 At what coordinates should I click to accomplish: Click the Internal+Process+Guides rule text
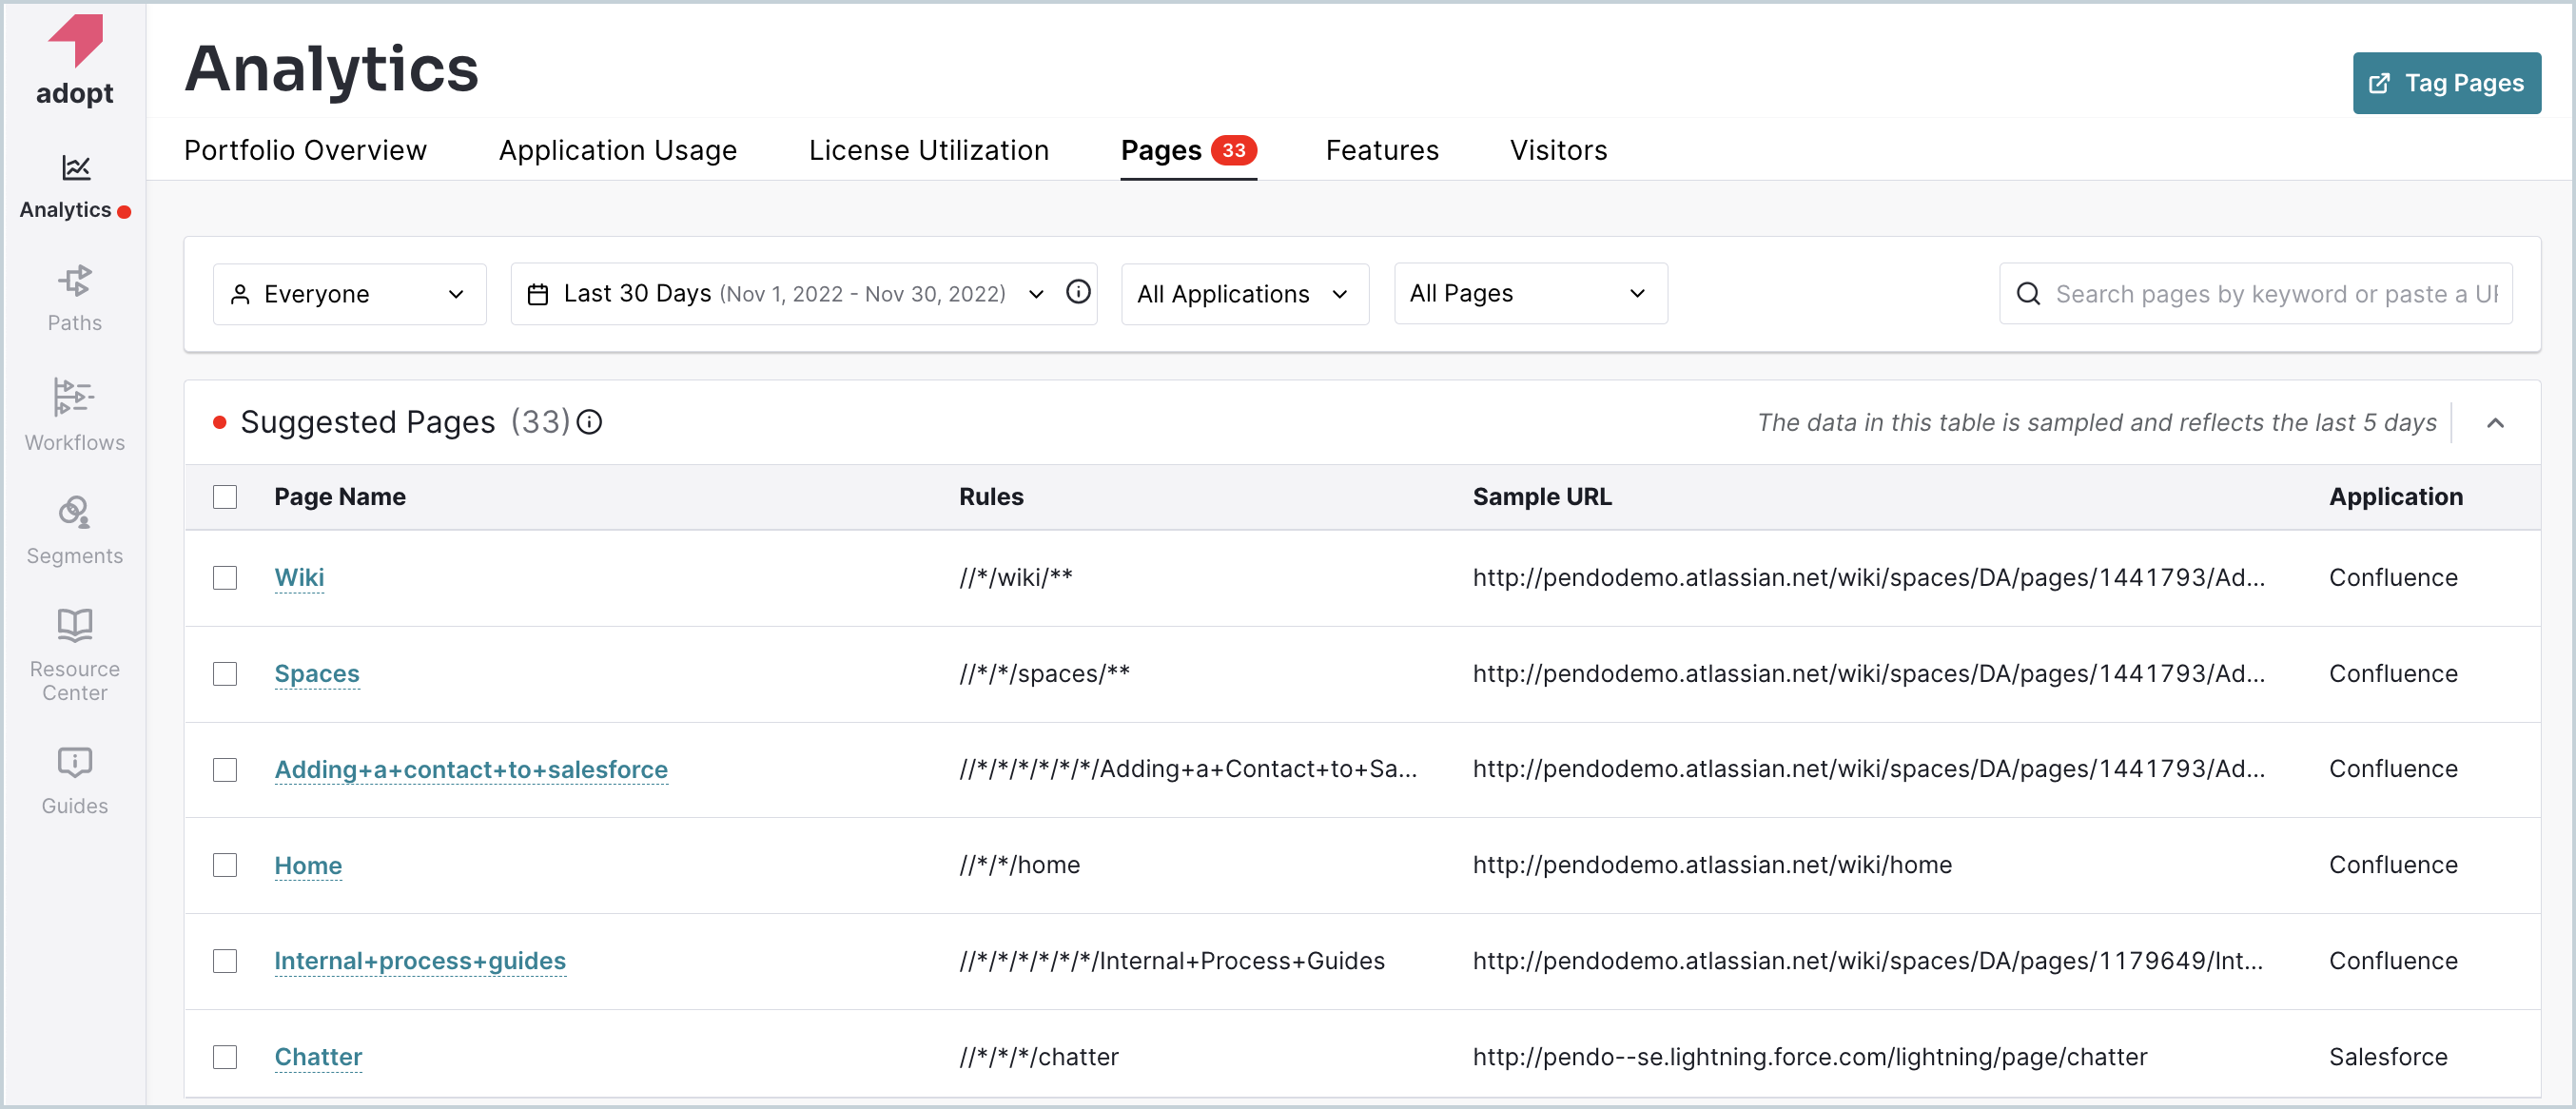(x=1172, y=961)
